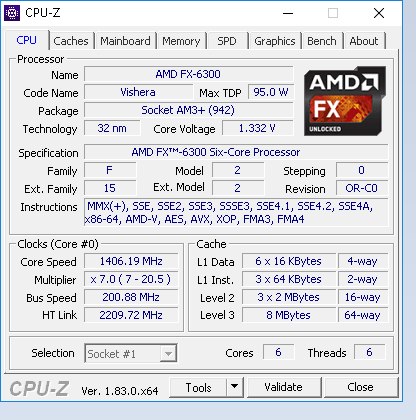Click the Core Speed value field
This screenshot has height=420, width=416.
pyautogui.click(x=131, y=261)
